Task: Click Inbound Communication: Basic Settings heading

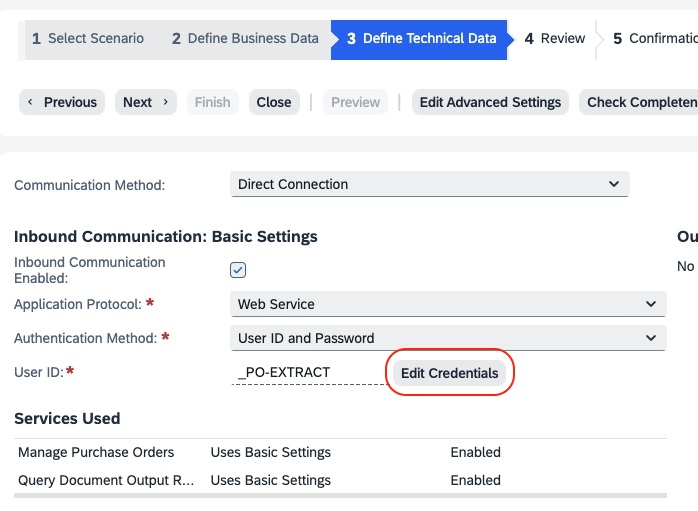Action: pyautogui.click(x=166, y=236)
